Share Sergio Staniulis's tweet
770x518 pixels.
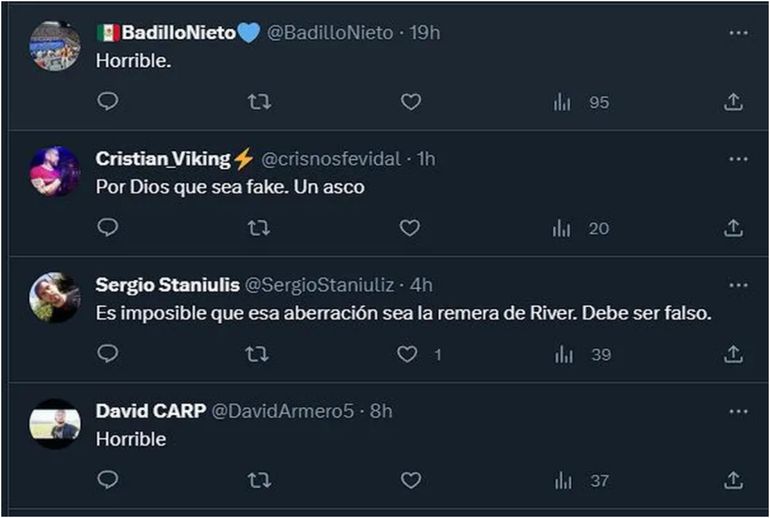pos(733,354)
